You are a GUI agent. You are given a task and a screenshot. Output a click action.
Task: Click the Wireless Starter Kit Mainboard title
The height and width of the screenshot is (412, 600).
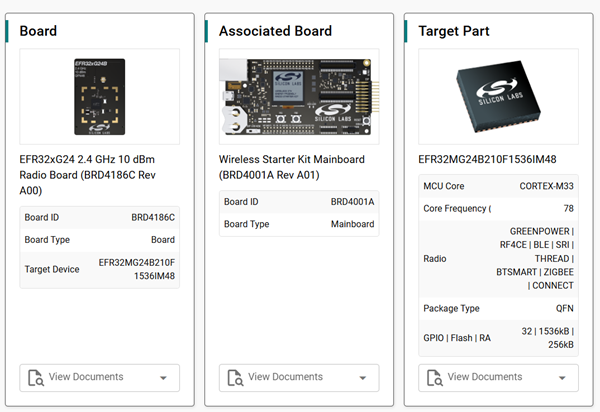click(292, 167)
